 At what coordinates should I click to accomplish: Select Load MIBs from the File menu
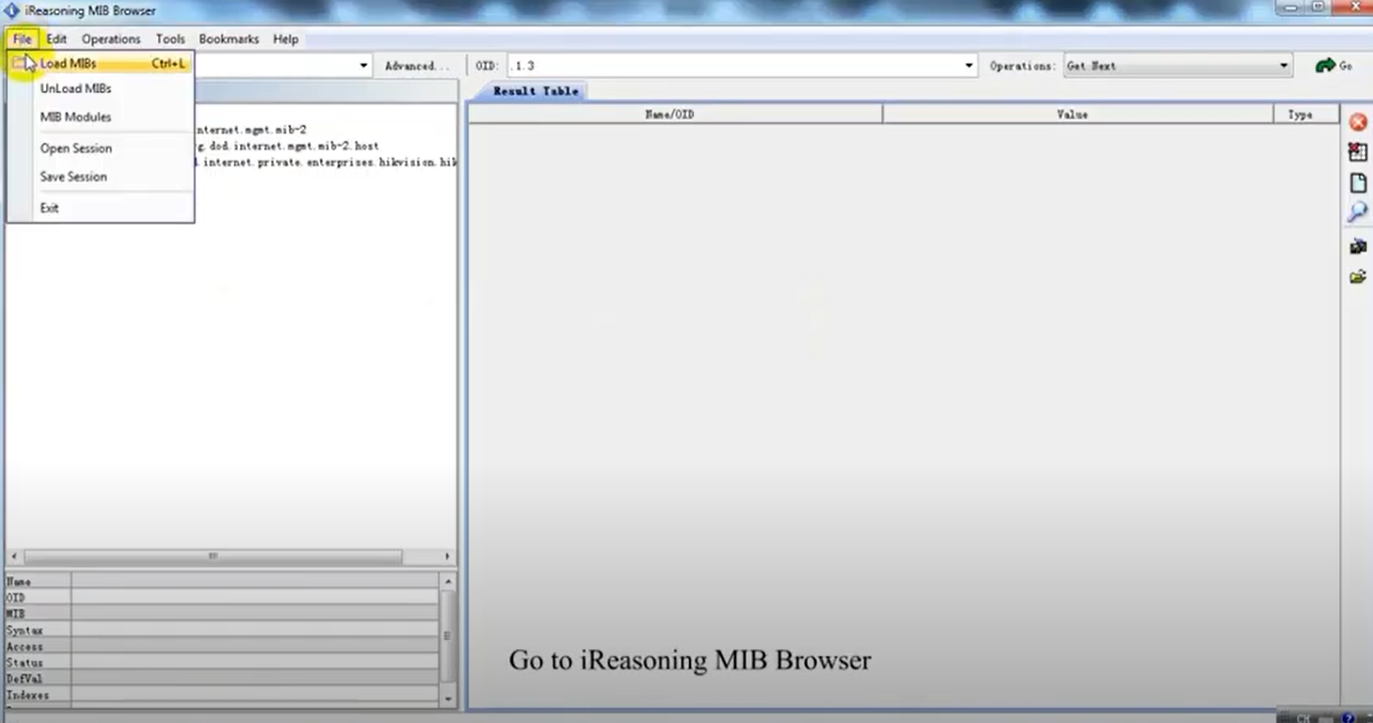click(100, 64)
